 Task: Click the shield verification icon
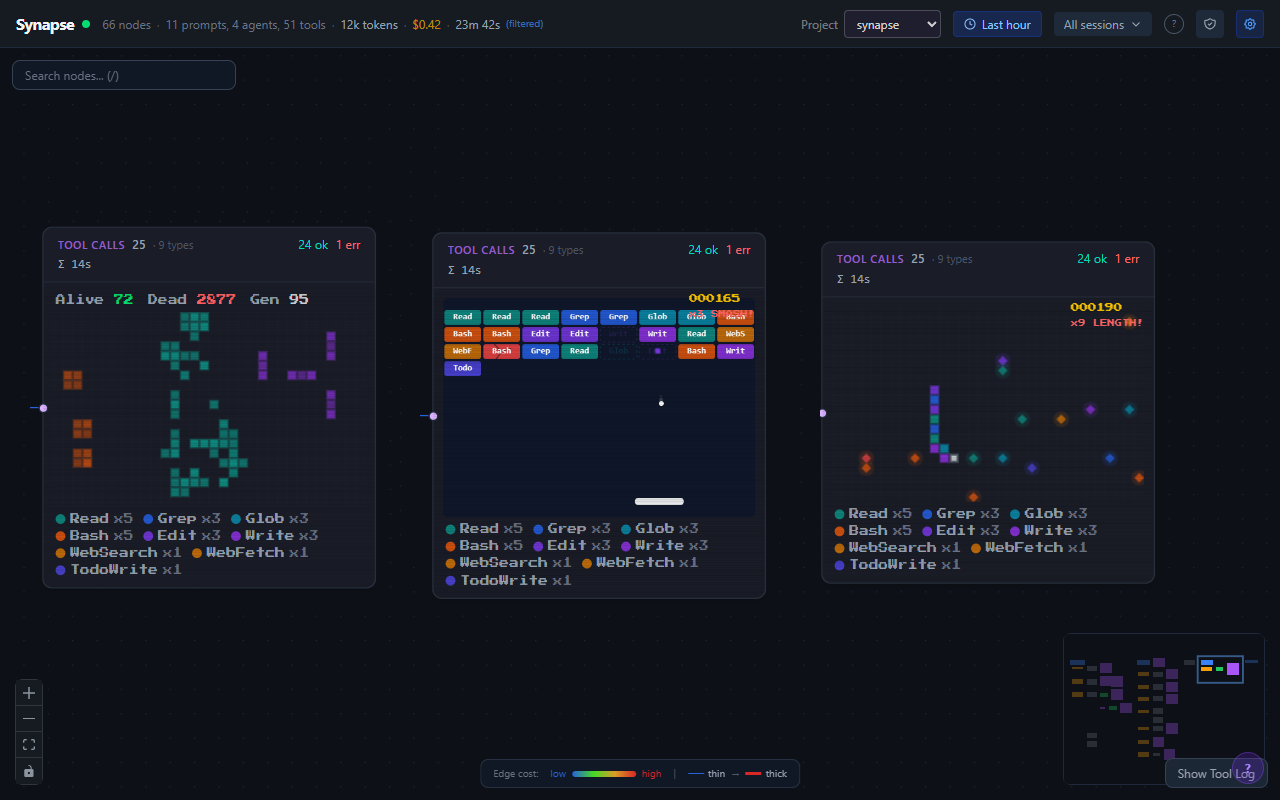click(x=1210, y=23)
